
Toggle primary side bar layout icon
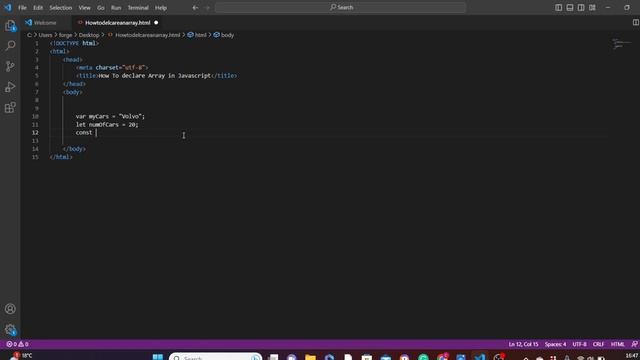click(558, 7)
